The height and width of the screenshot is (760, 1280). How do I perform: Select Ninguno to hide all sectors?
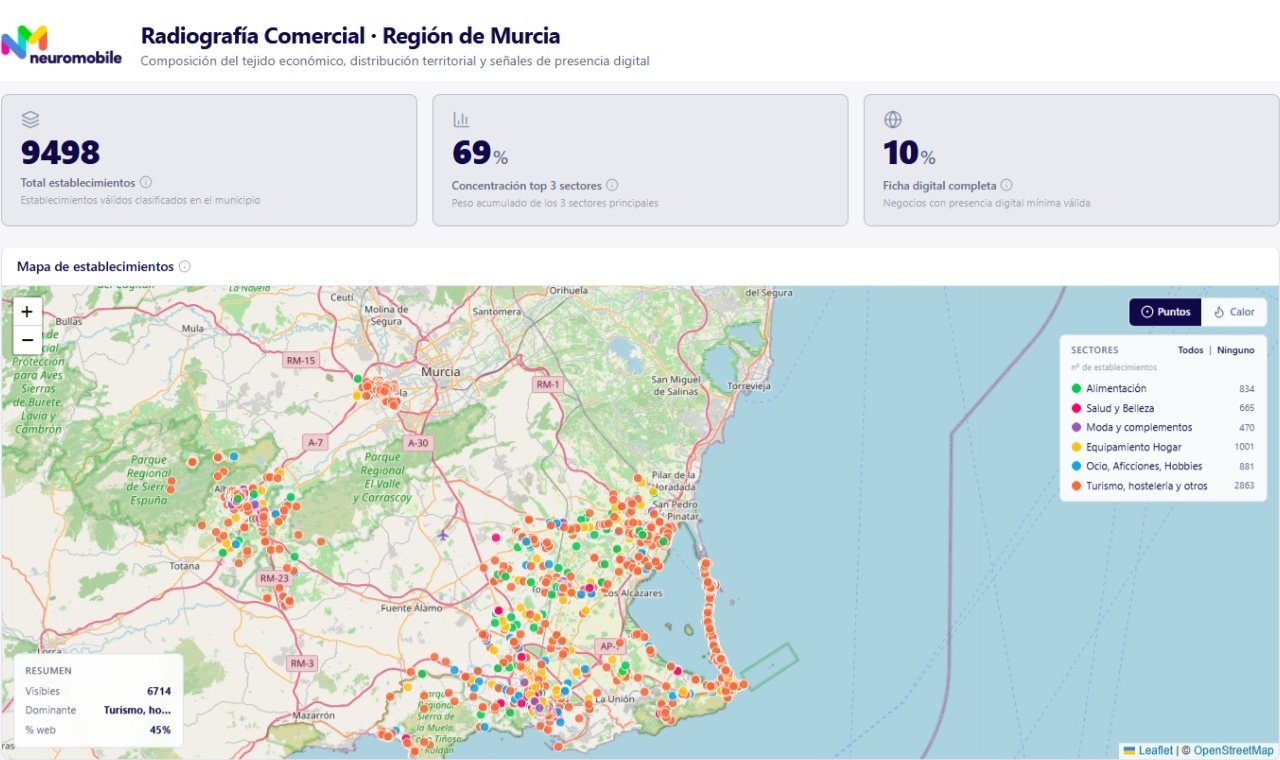tap(1235, 350)
